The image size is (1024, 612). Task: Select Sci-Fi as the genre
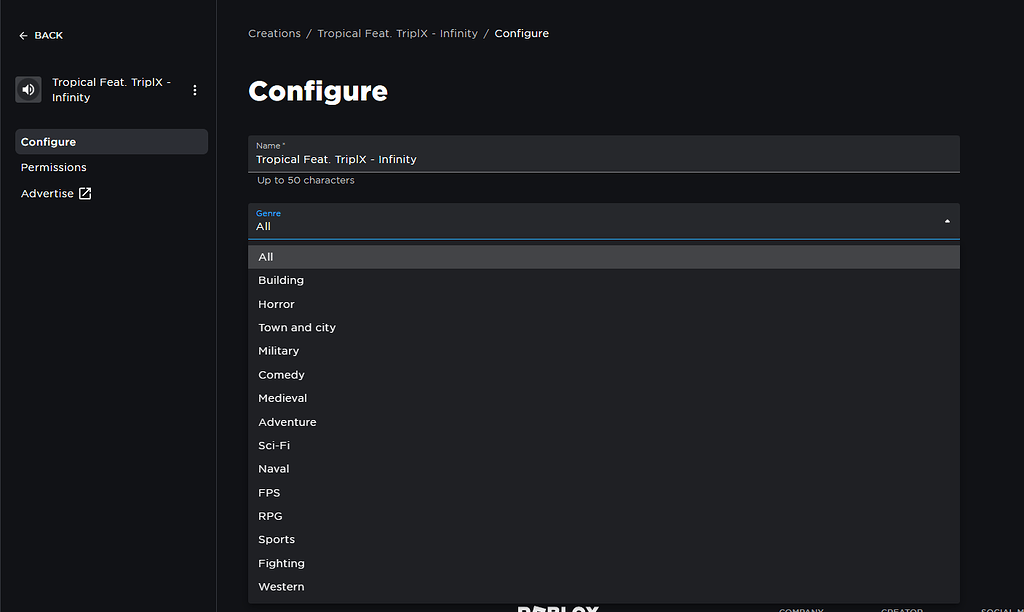[273, 445]
